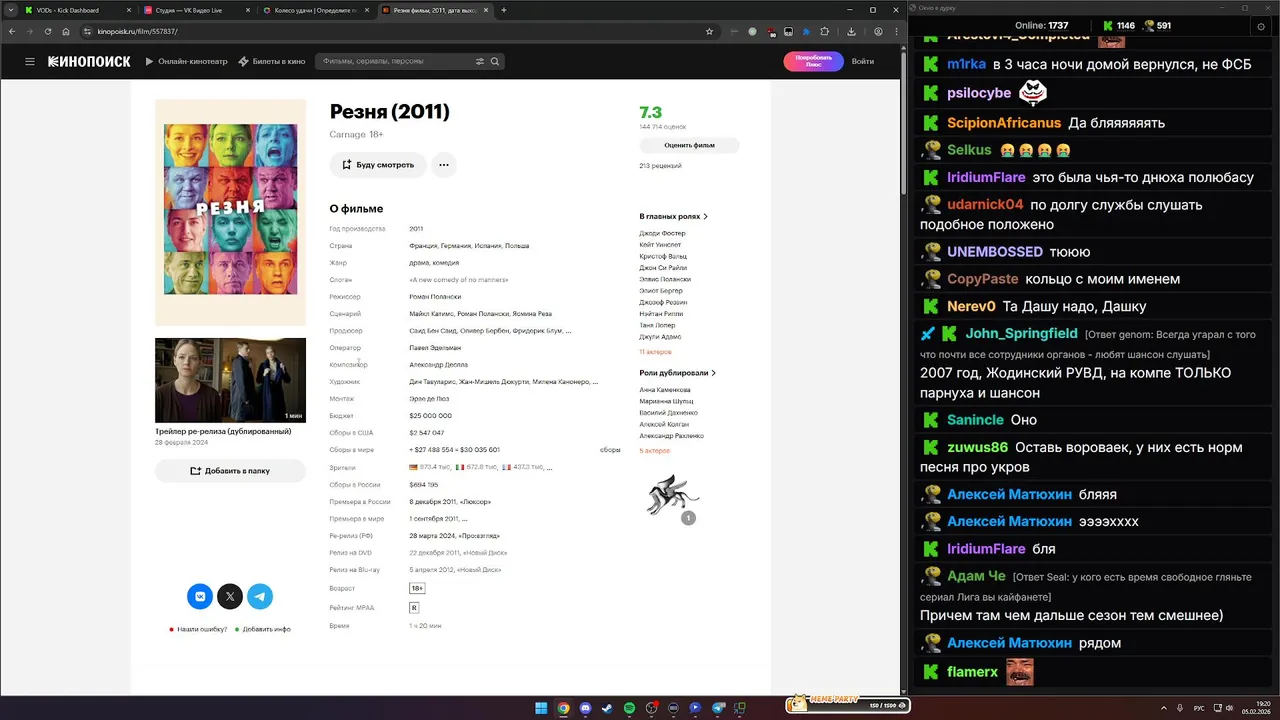The image size is (1280, 720).
Task: Open Steam from the taskbar
Action: pyautogui.click(x=607, y=708)
